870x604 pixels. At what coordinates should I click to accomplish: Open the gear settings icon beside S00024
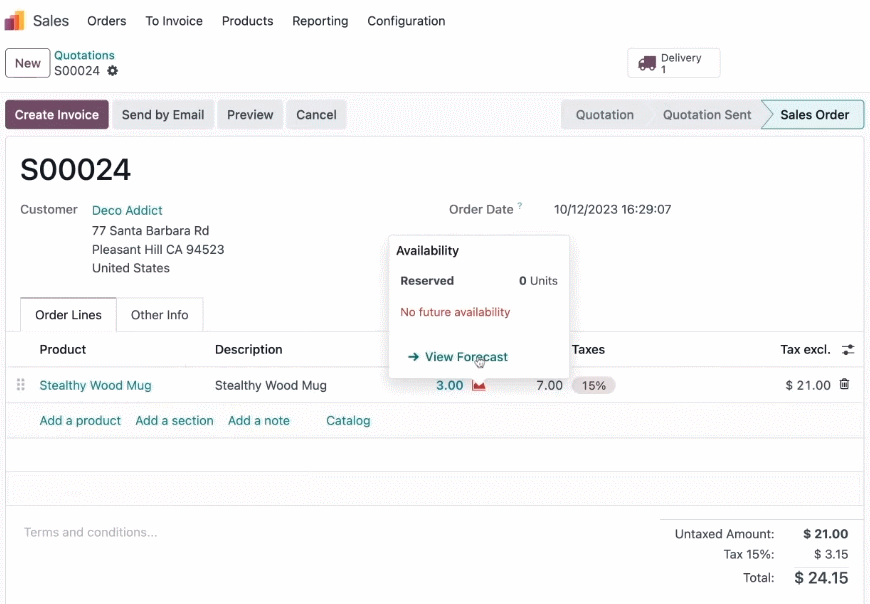tap(113, 71)
